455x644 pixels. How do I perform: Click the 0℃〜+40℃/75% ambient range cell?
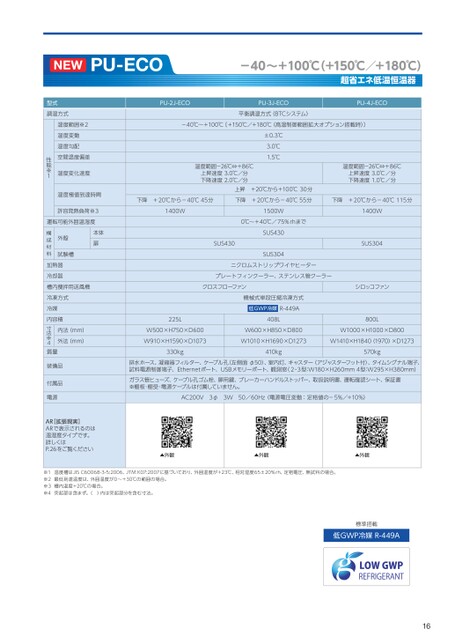click(x=273, y=222)
